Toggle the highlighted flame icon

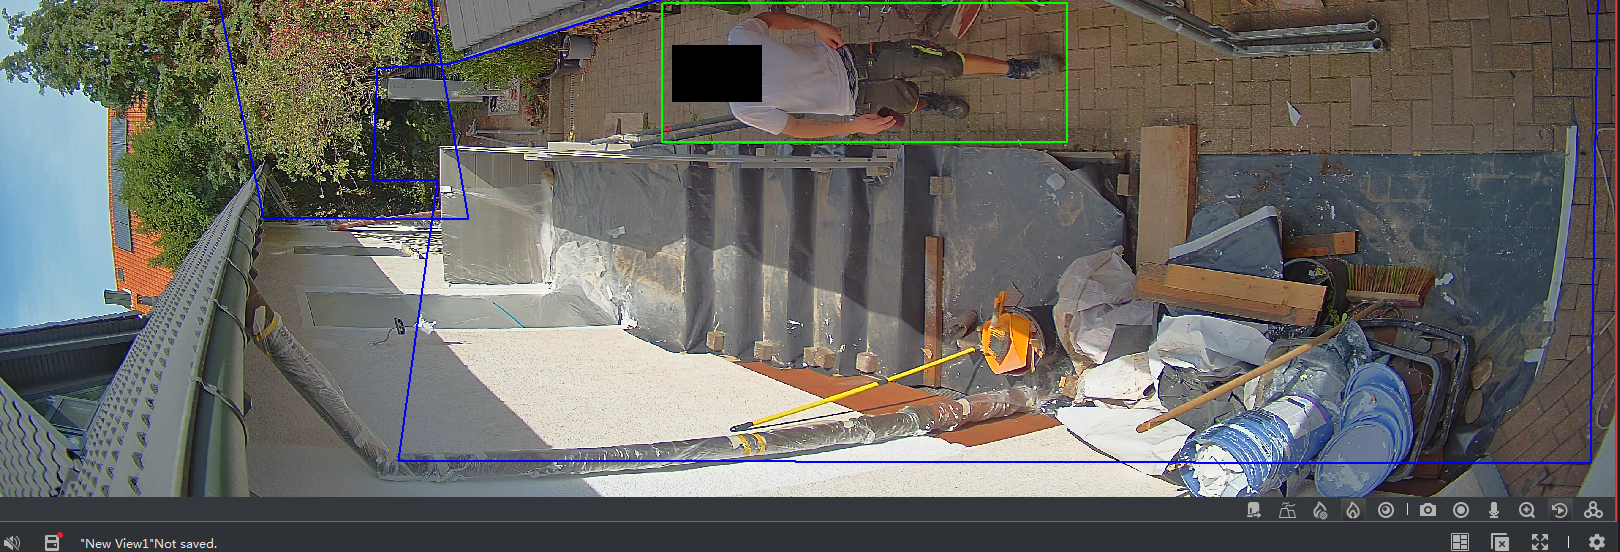1352,510
